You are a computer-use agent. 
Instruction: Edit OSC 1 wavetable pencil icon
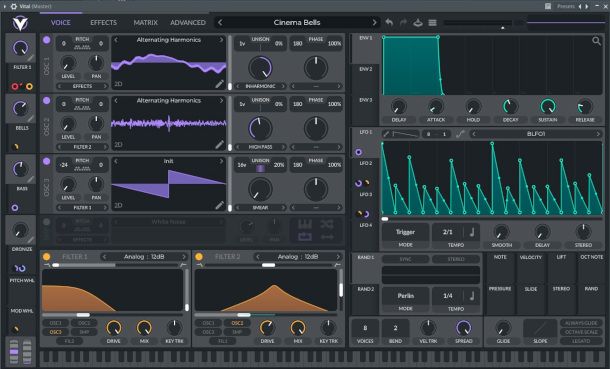[x=219, y=84]
